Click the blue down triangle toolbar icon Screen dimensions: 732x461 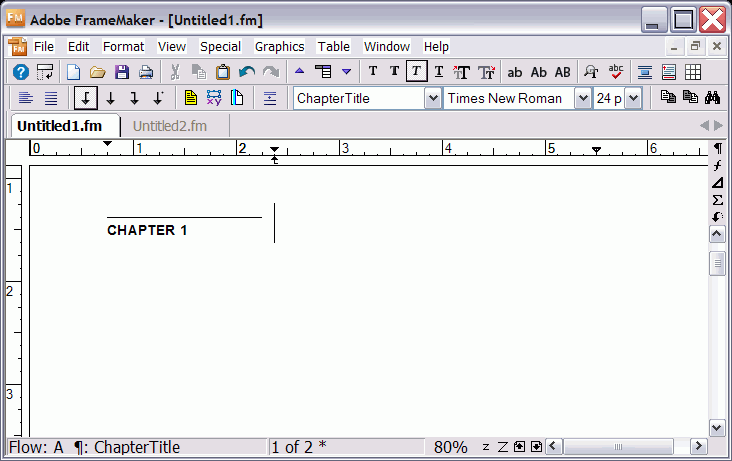coord(346,71)
